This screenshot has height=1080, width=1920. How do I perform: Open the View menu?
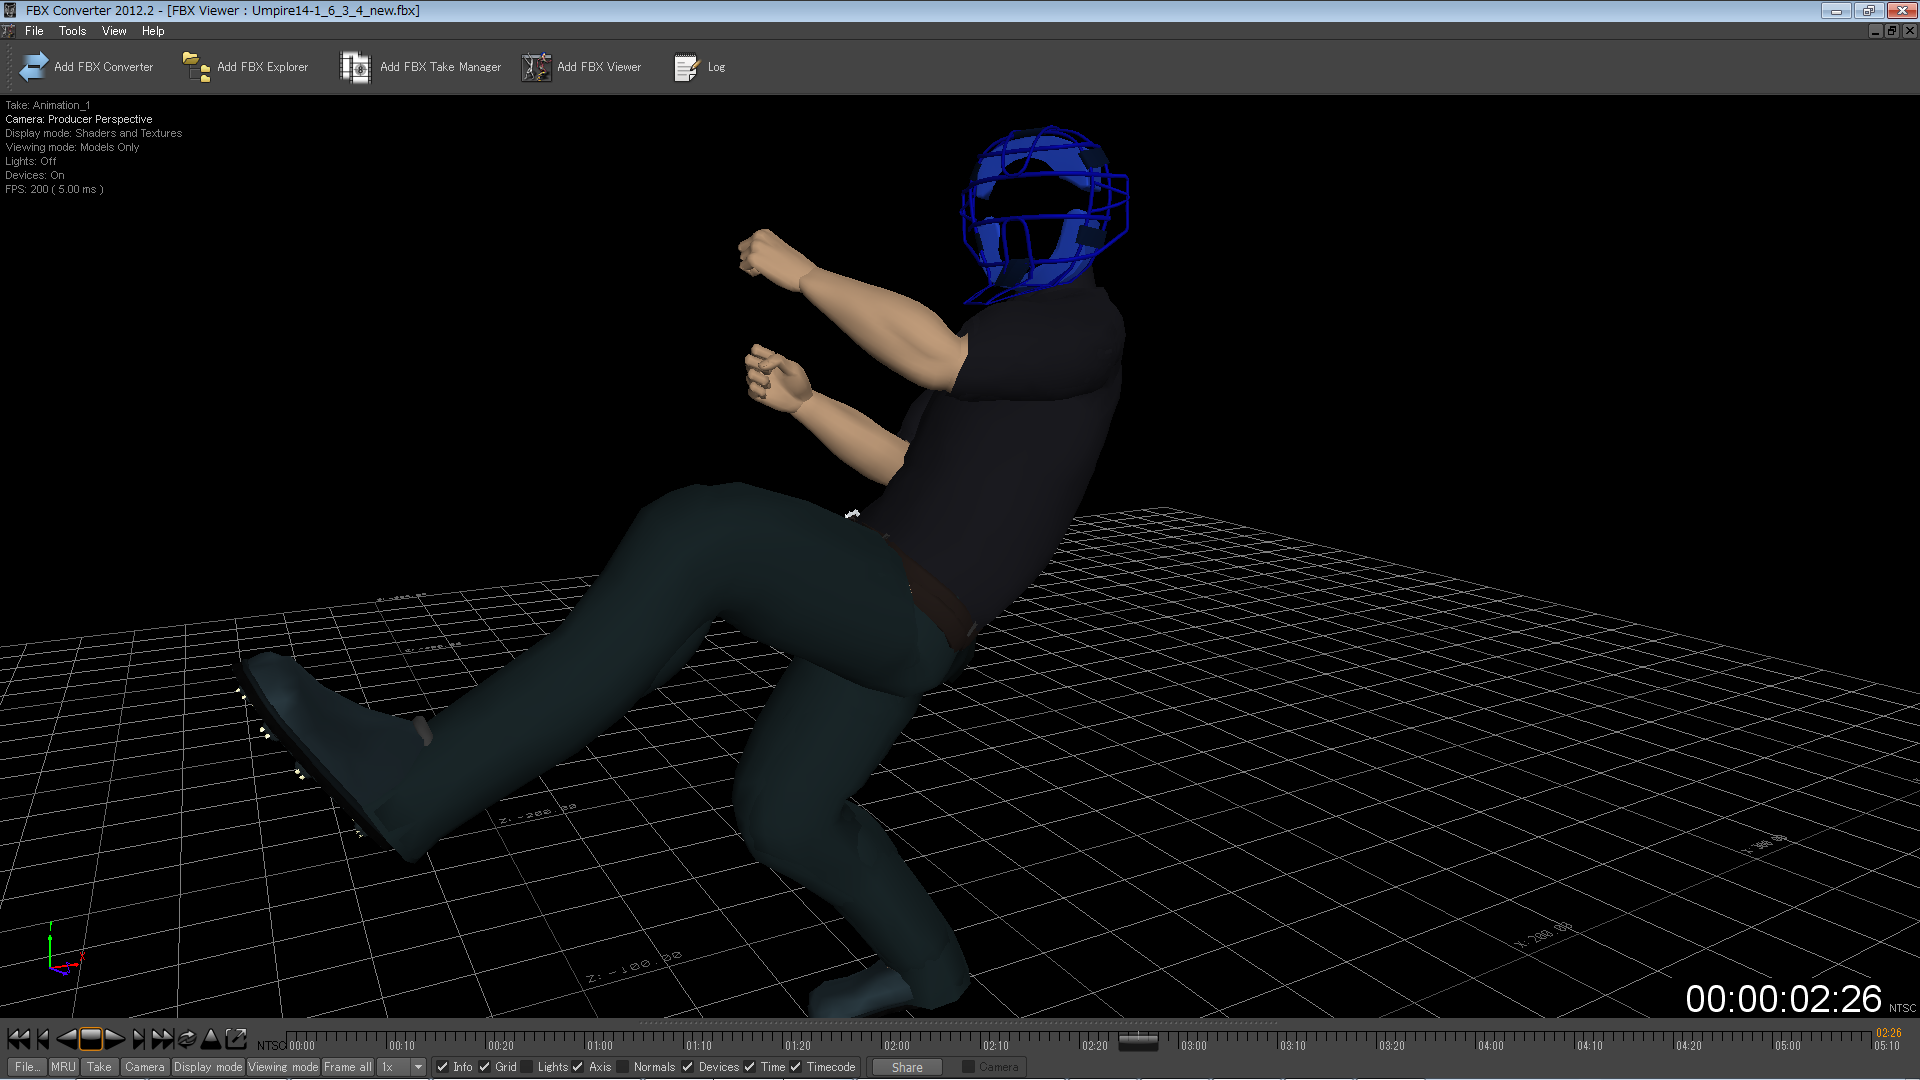114,31
